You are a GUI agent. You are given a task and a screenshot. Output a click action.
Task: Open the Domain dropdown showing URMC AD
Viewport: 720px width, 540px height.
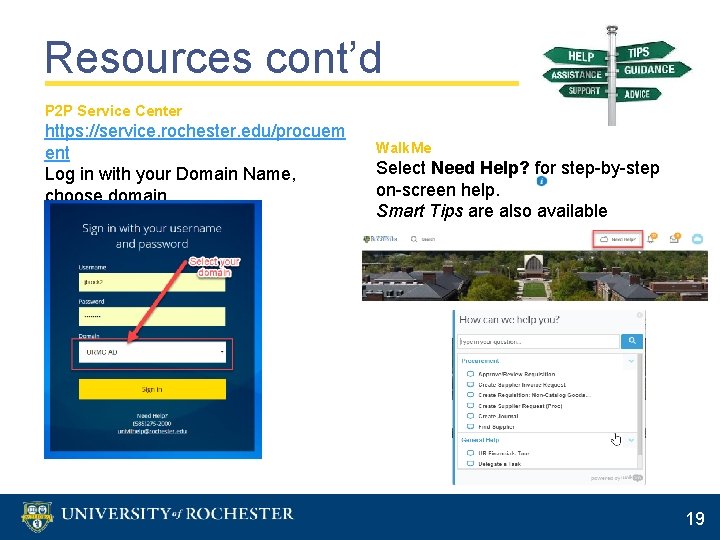[152, 352]
